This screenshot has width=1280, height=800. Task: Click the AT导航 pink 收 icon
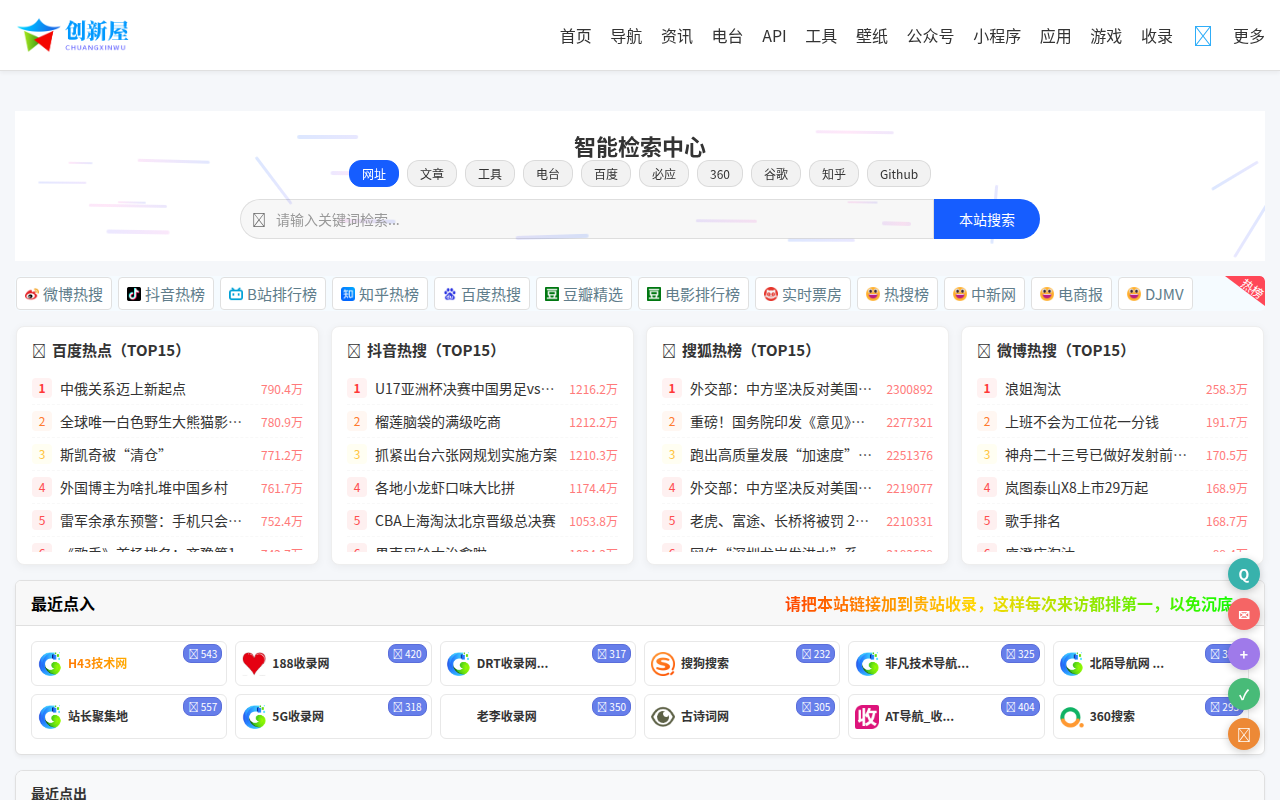pyautogui.click(x=867, y=716)
